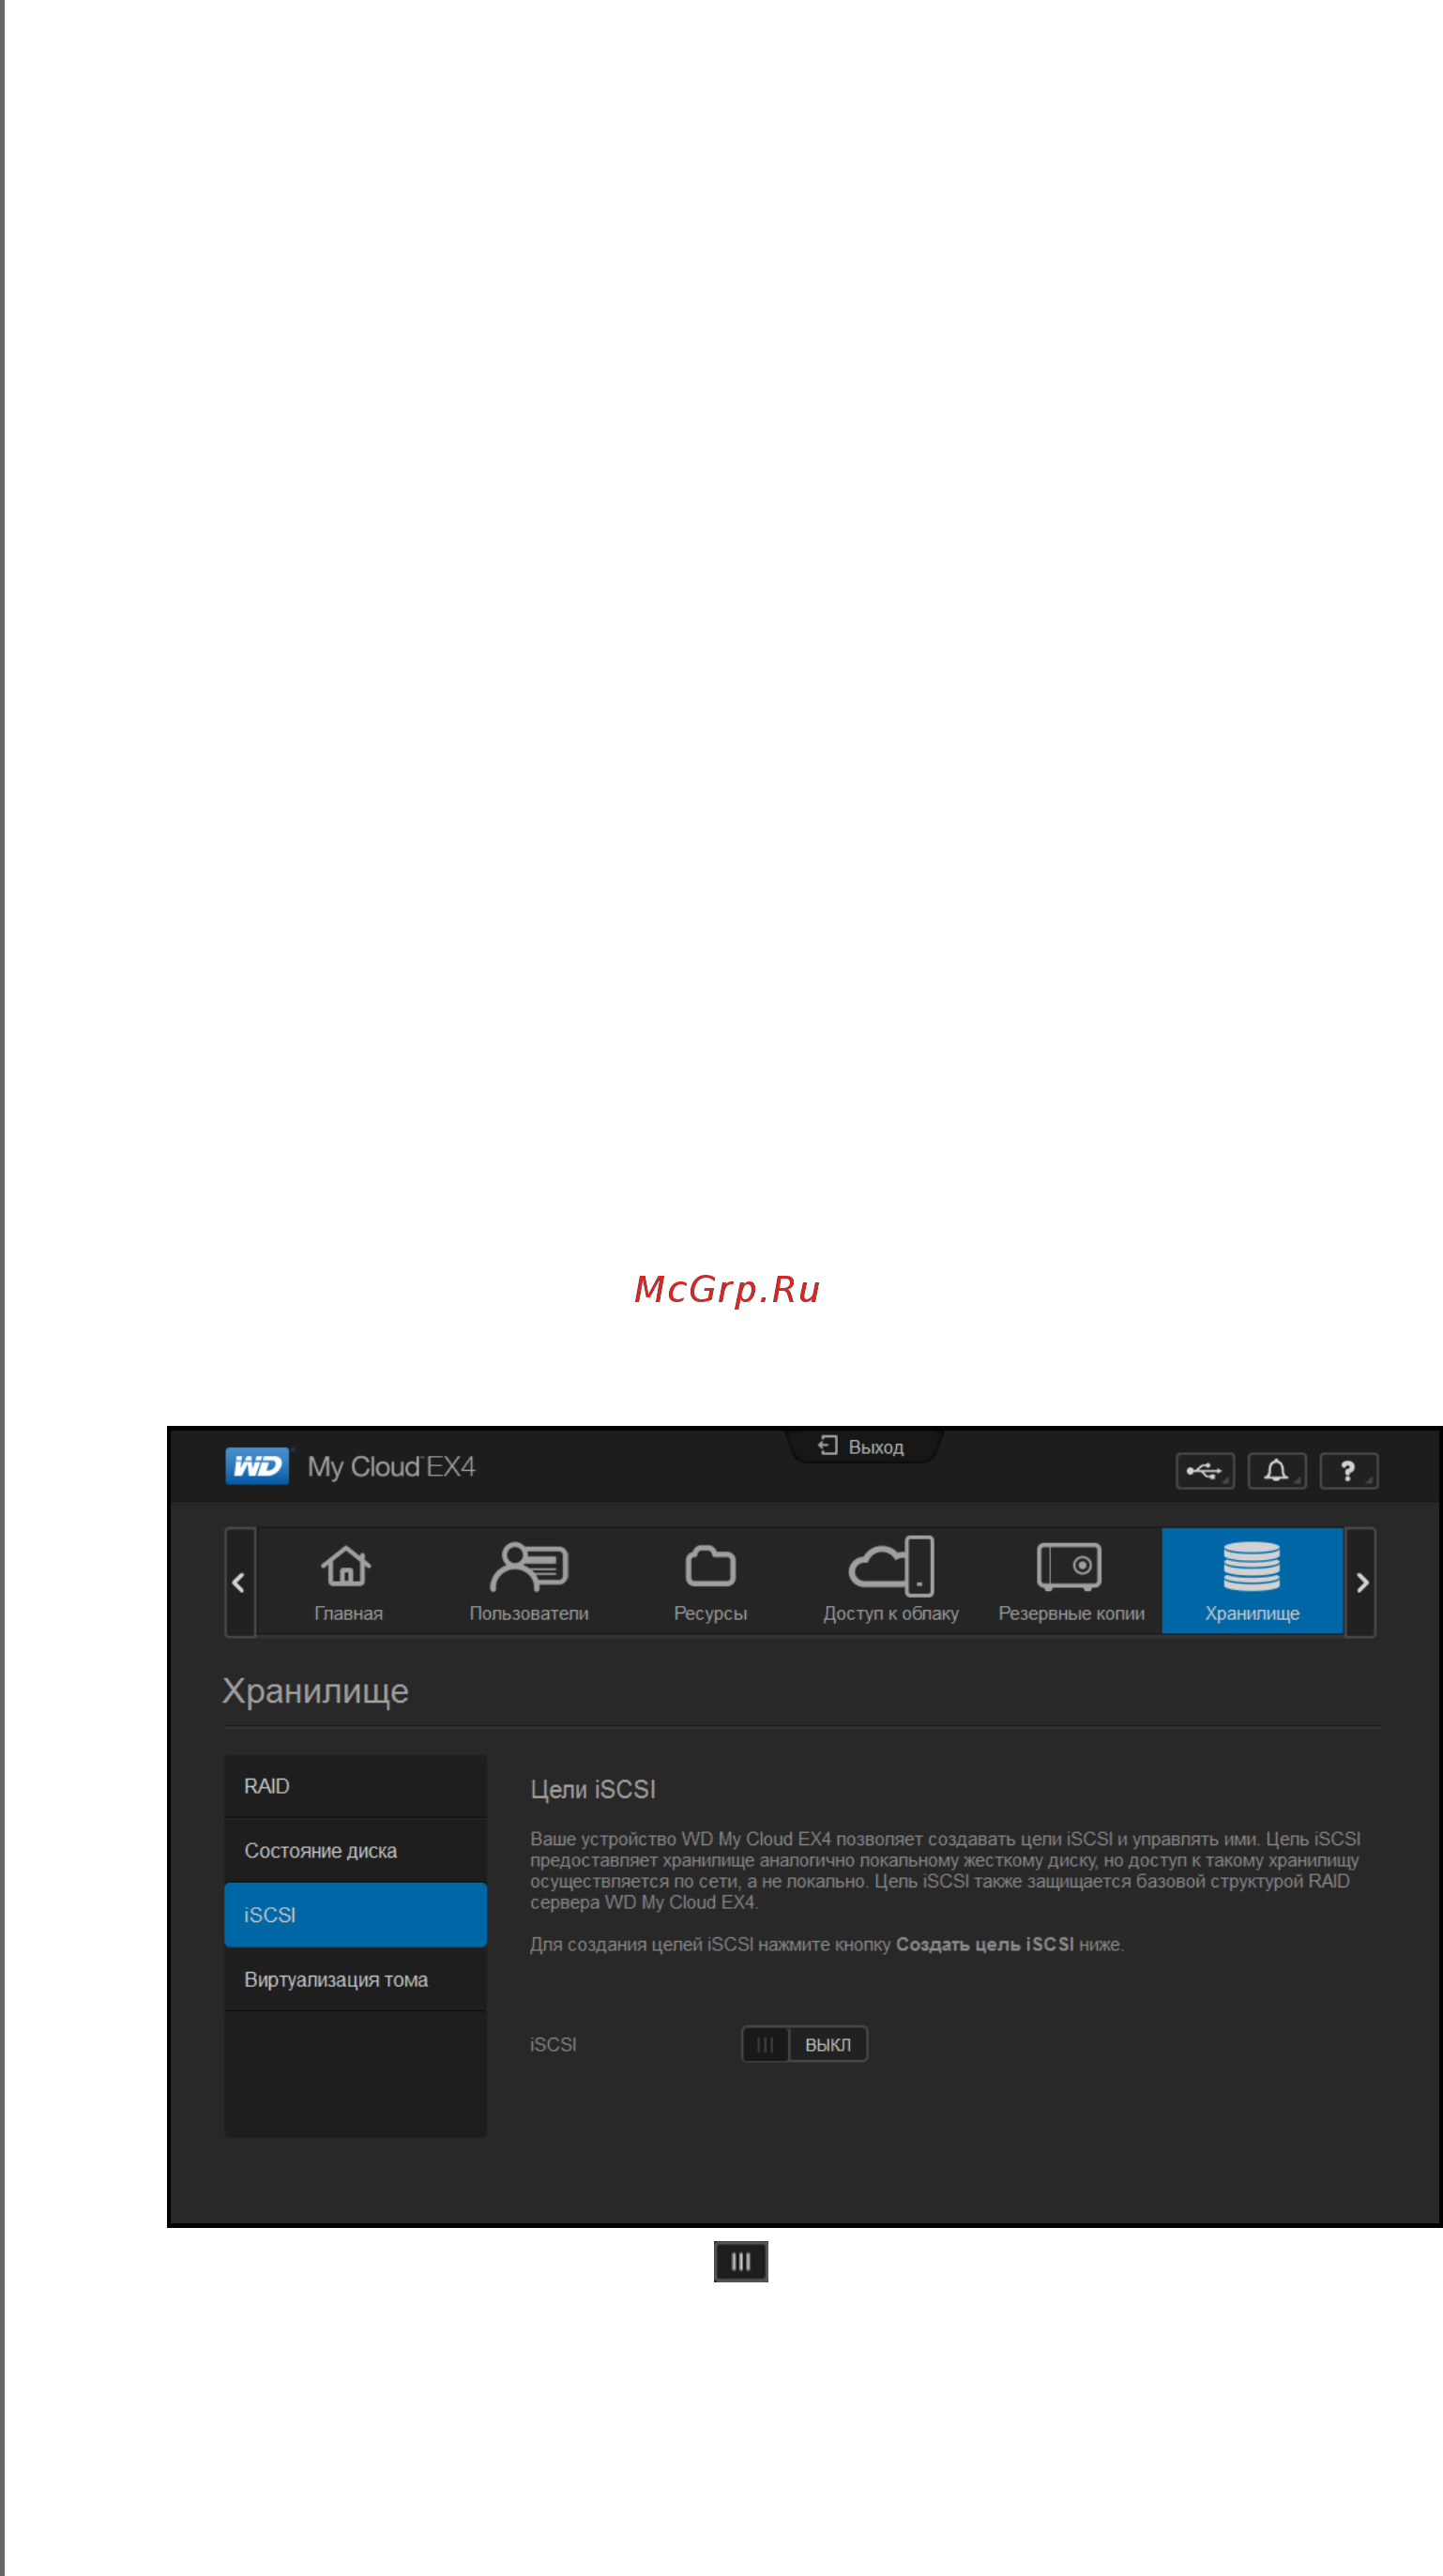1443x2576 pixels.
Task: Open the Доступ к облаку tab
Action: (891, 1582)
